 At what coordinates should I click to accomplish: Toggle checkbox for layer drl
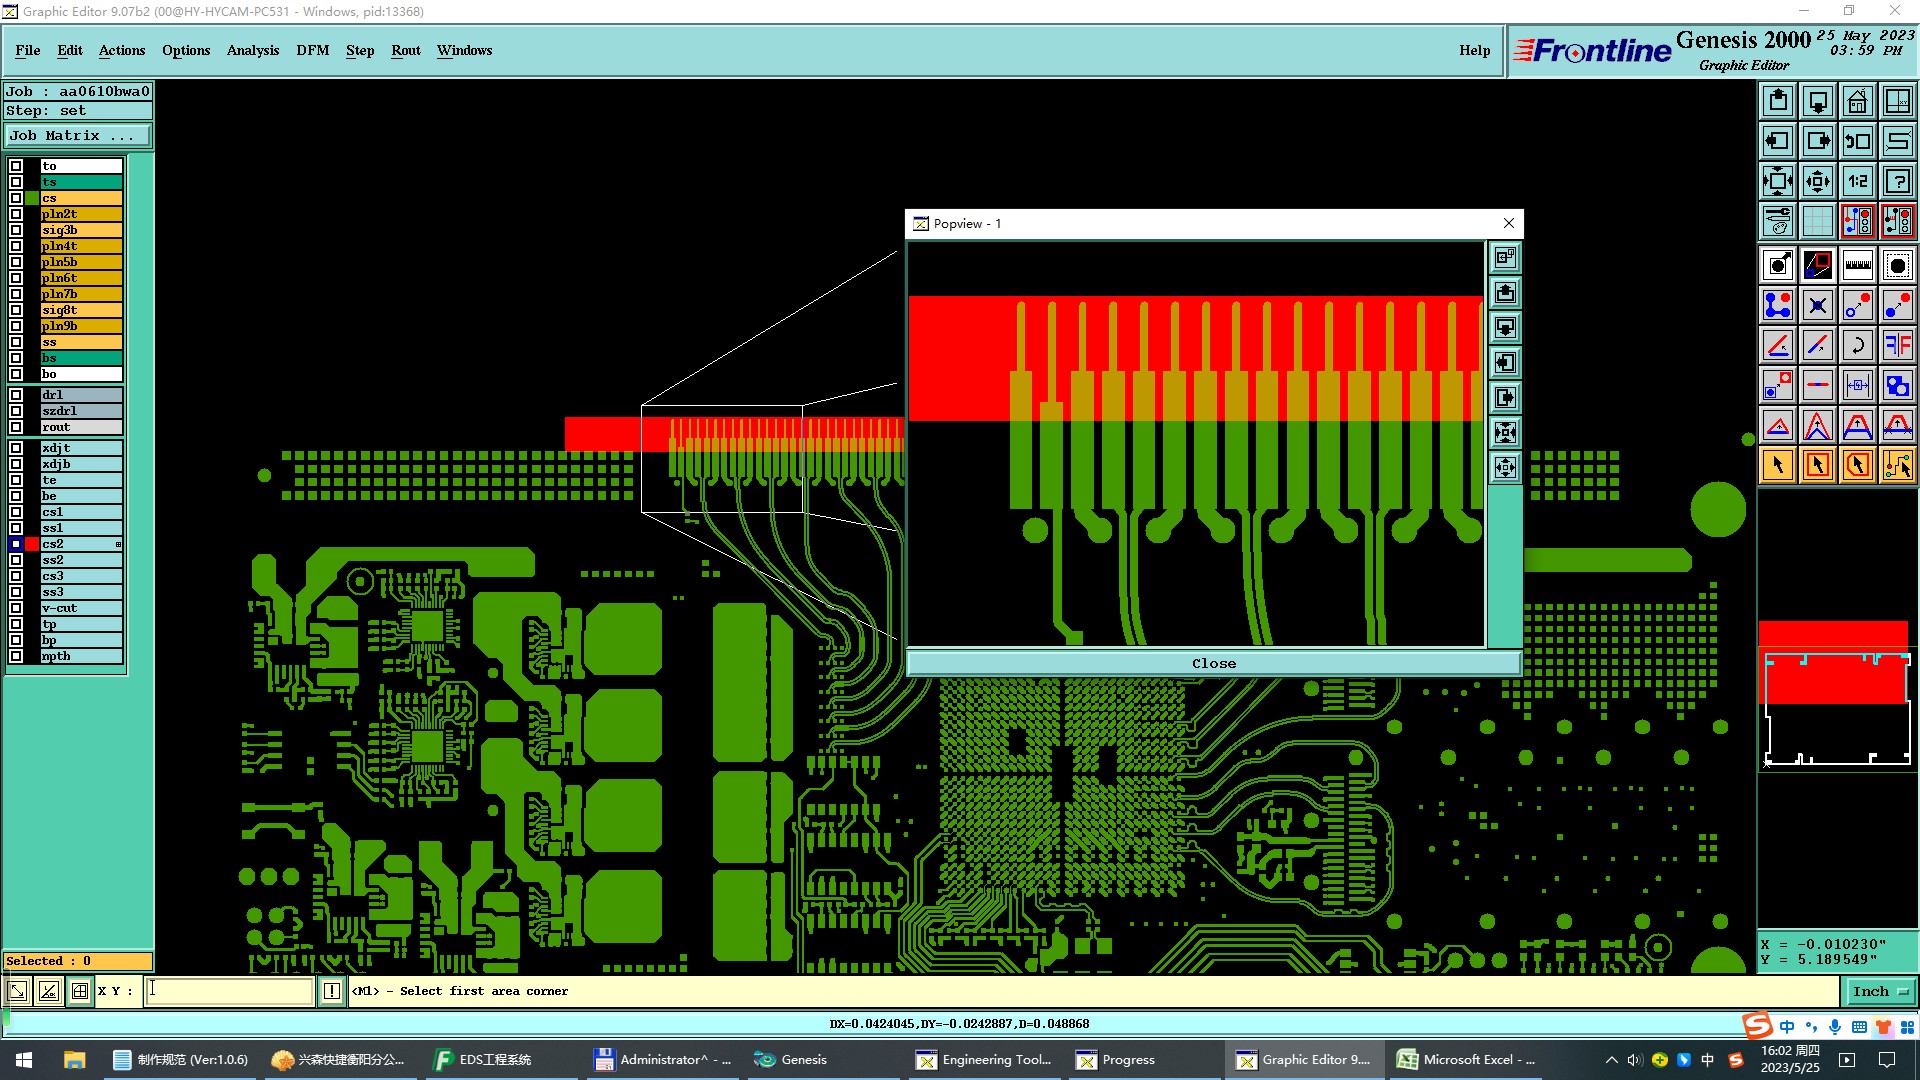pos(16,395)
